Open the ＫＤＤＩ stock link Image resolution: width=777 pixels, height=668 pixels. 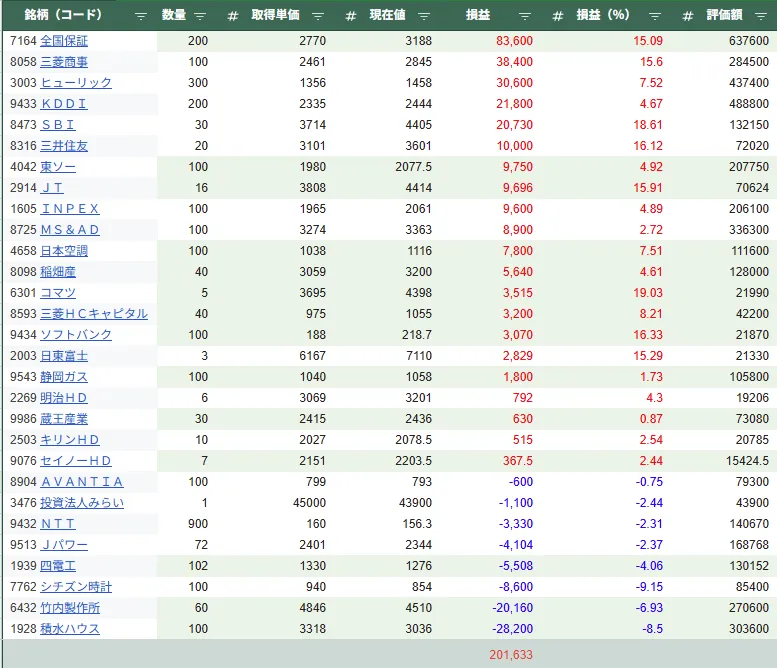coord(64,104)
